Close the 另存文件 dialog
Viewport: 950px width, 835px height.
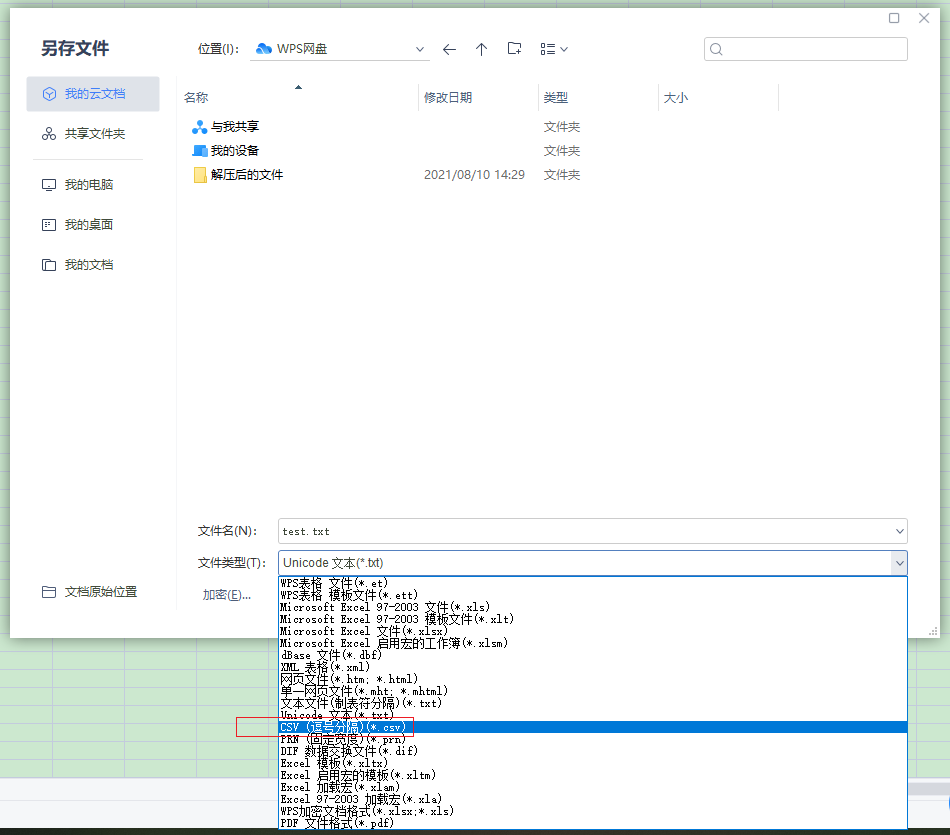[x=923, y=18]
